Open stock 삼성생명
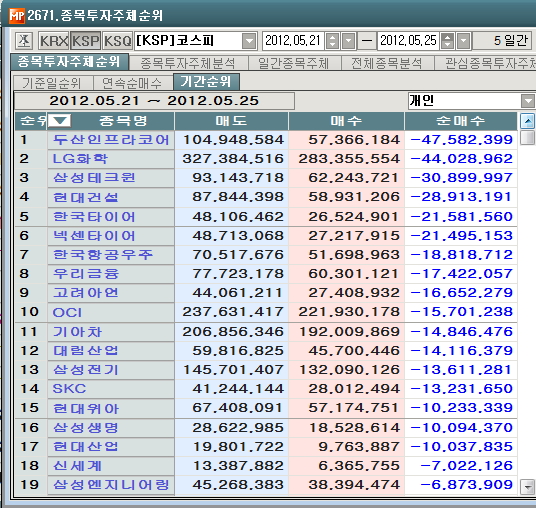Image resolution: width=536 pixels, height=508 pixels. point(111,428)
